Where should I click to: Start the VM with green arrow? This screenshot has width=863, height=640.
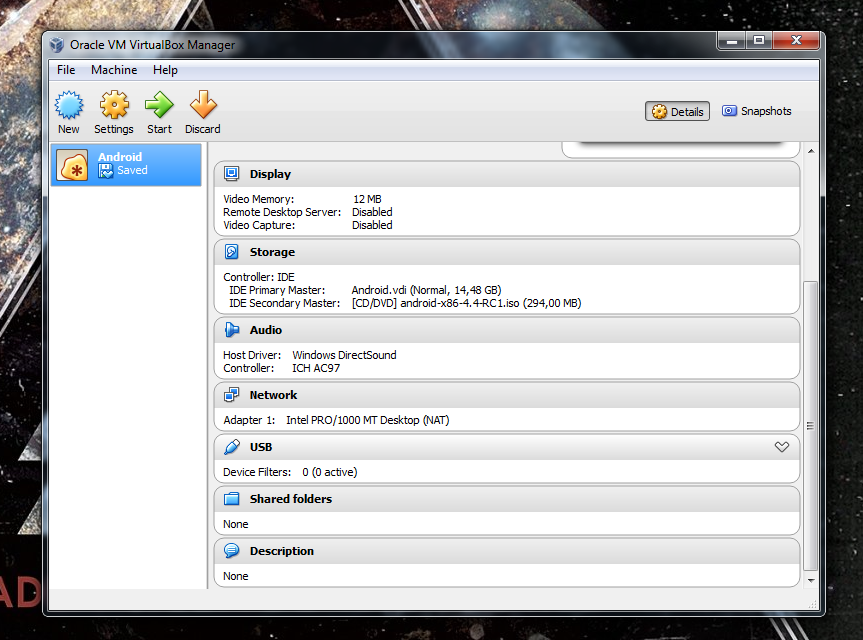[159, 105]
